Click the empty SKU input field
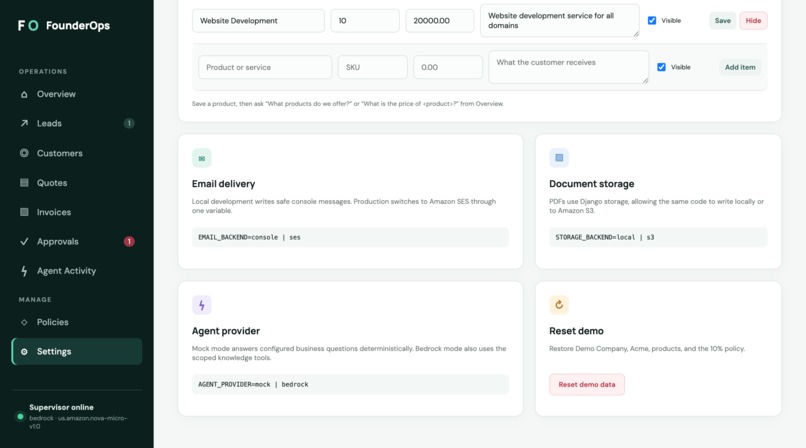This screenshot has width=806, height=448. (373, 67)
